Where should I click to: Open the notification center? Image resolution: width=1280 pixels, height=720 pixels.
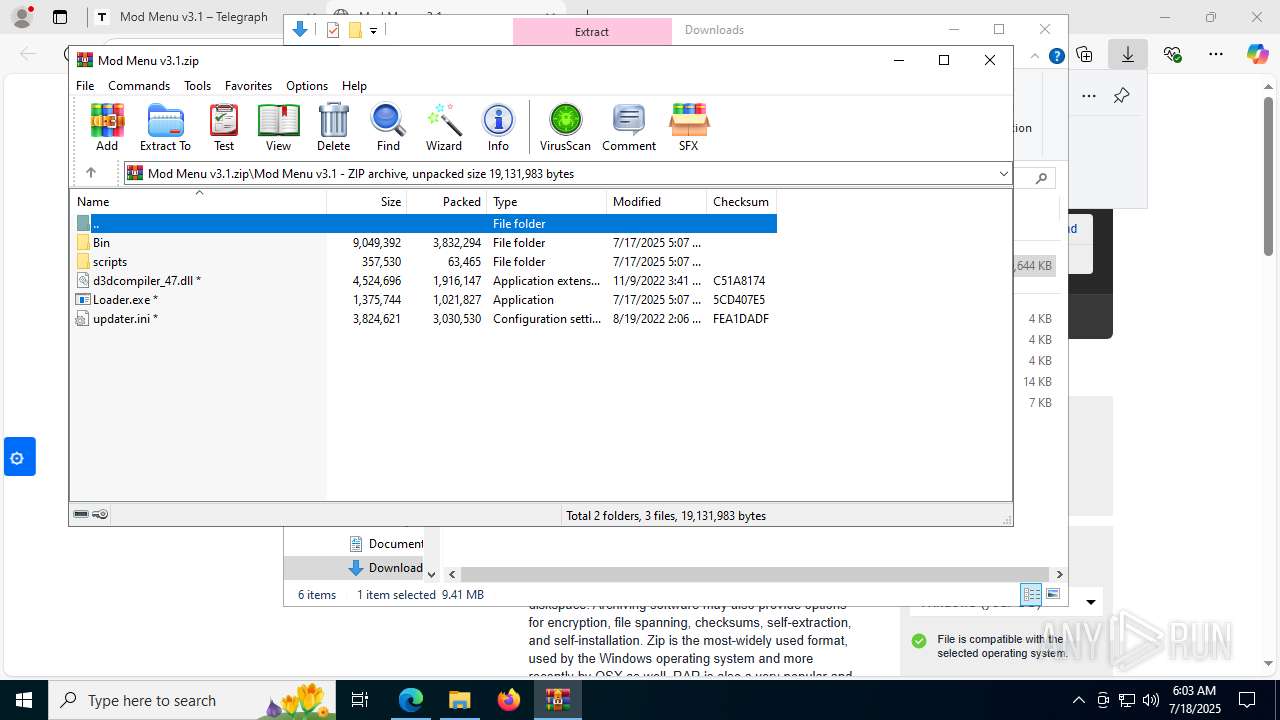(x=1247, y=700)
